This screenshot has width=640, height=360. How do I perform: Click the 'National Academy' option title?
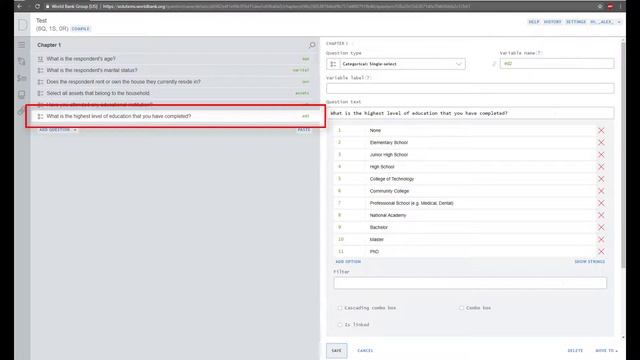click(x=388, y=215)
